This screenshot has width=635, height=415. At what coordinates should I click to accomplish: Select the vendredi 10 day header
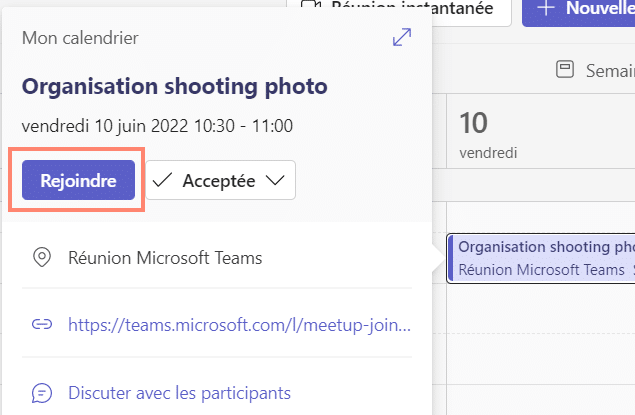tap(488, 135)
